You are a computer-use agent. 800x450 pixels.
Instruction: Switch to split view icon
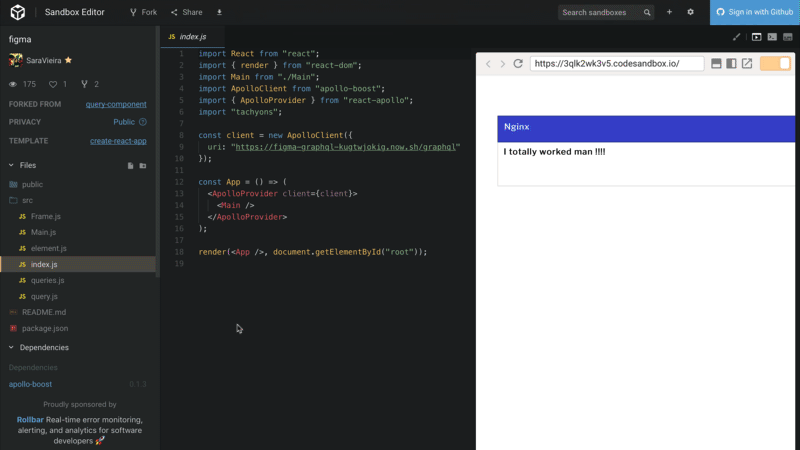click(x=788, y=37)
